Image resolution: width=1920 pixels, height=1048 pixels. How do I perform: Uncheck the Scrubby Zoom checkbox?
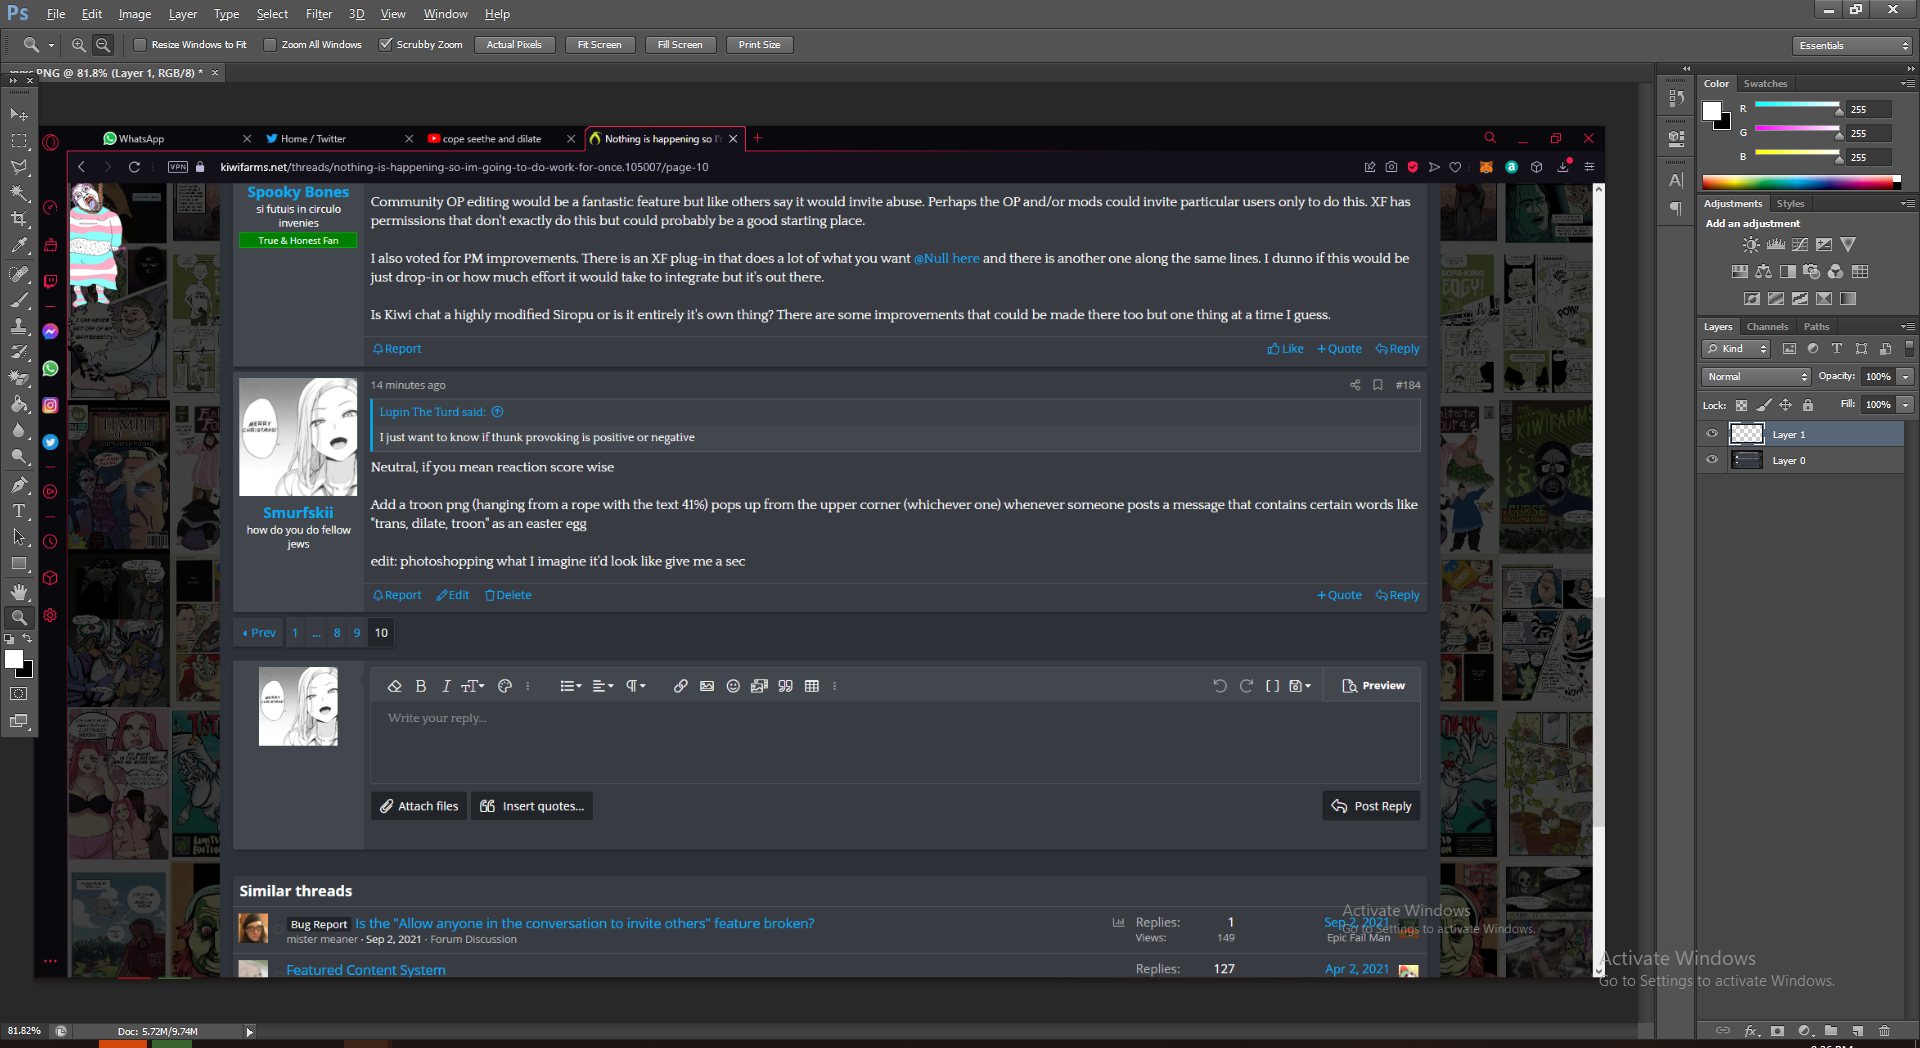tap(385, 45)
